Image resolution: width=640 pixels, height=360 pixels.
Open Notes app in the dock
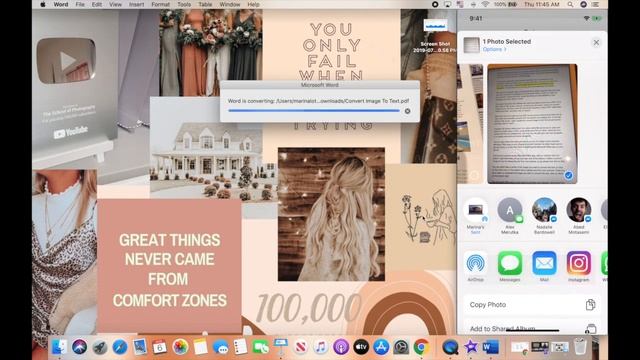pos(200,347)
